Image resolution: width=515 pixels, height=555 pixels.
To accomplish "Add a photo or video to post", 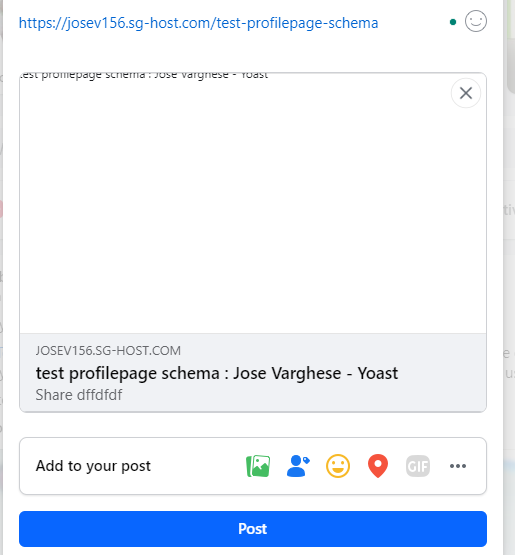I will 258,466.
